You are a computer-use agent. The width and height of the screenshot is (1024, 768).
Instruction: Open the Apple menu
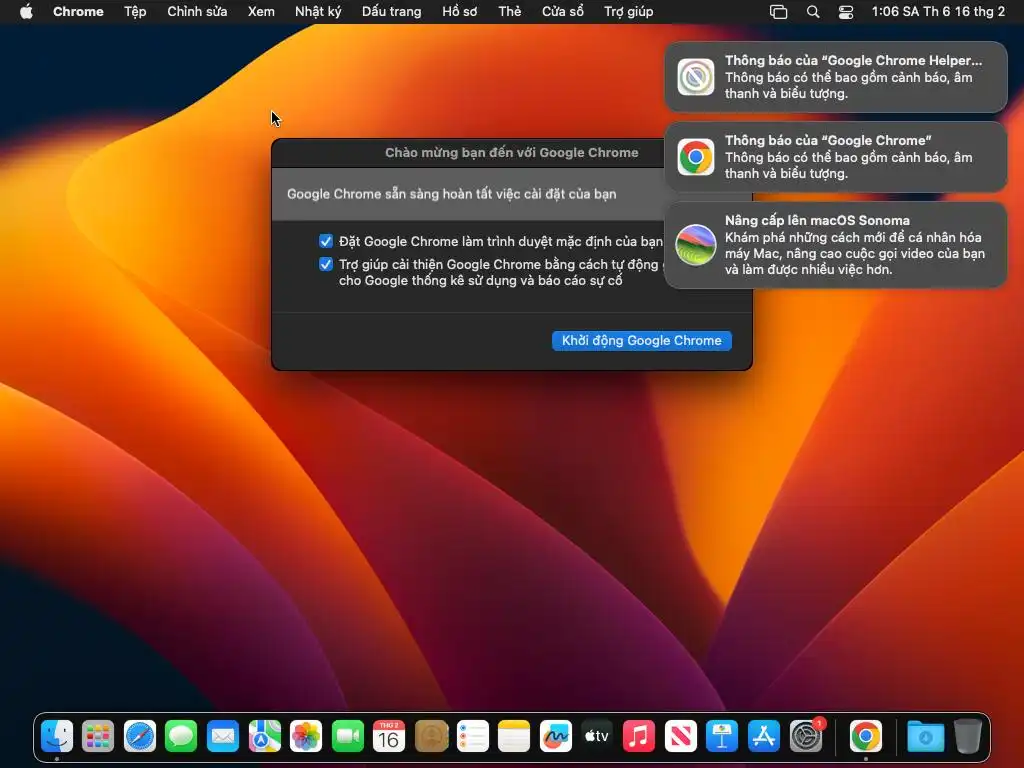click(x=26, y=12)
